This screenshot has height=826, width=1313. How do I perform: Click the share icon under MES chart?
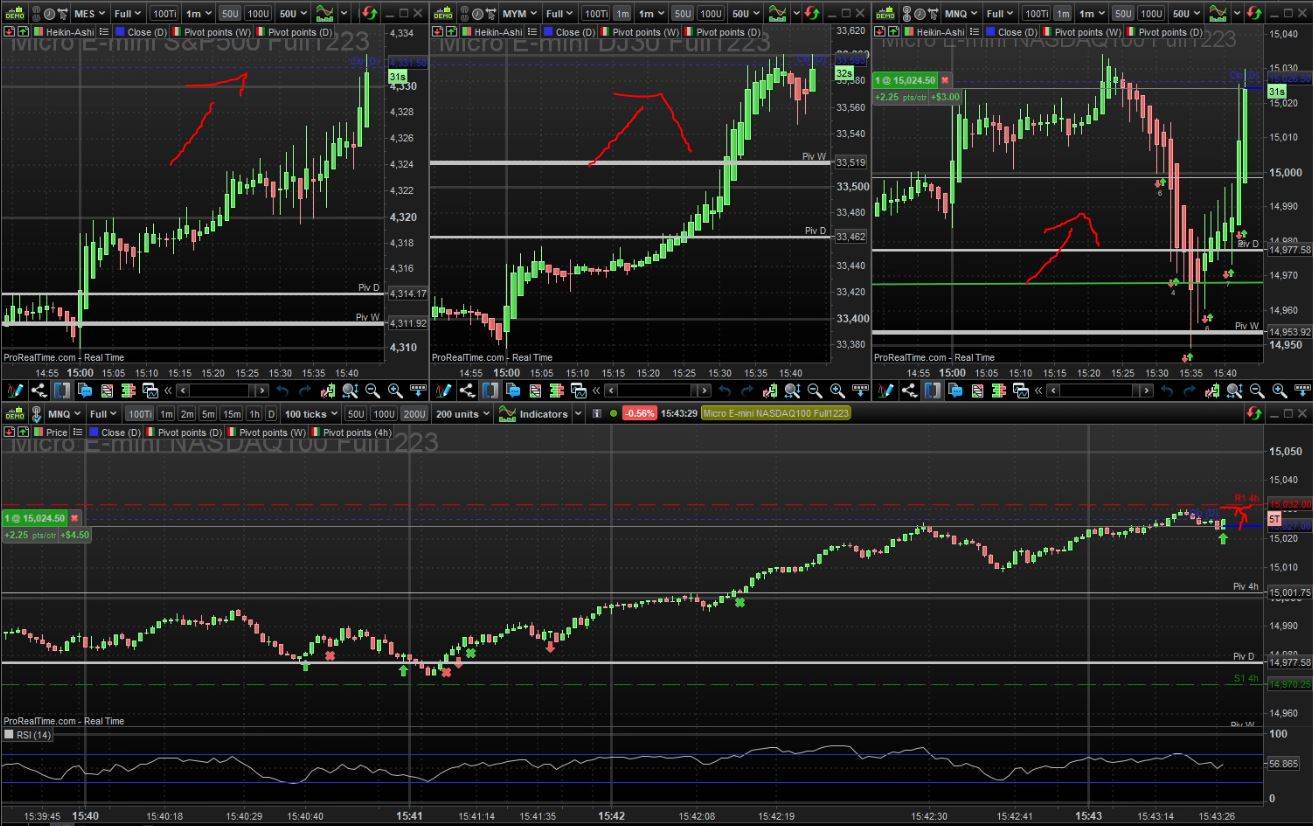[x=39, y=391]
